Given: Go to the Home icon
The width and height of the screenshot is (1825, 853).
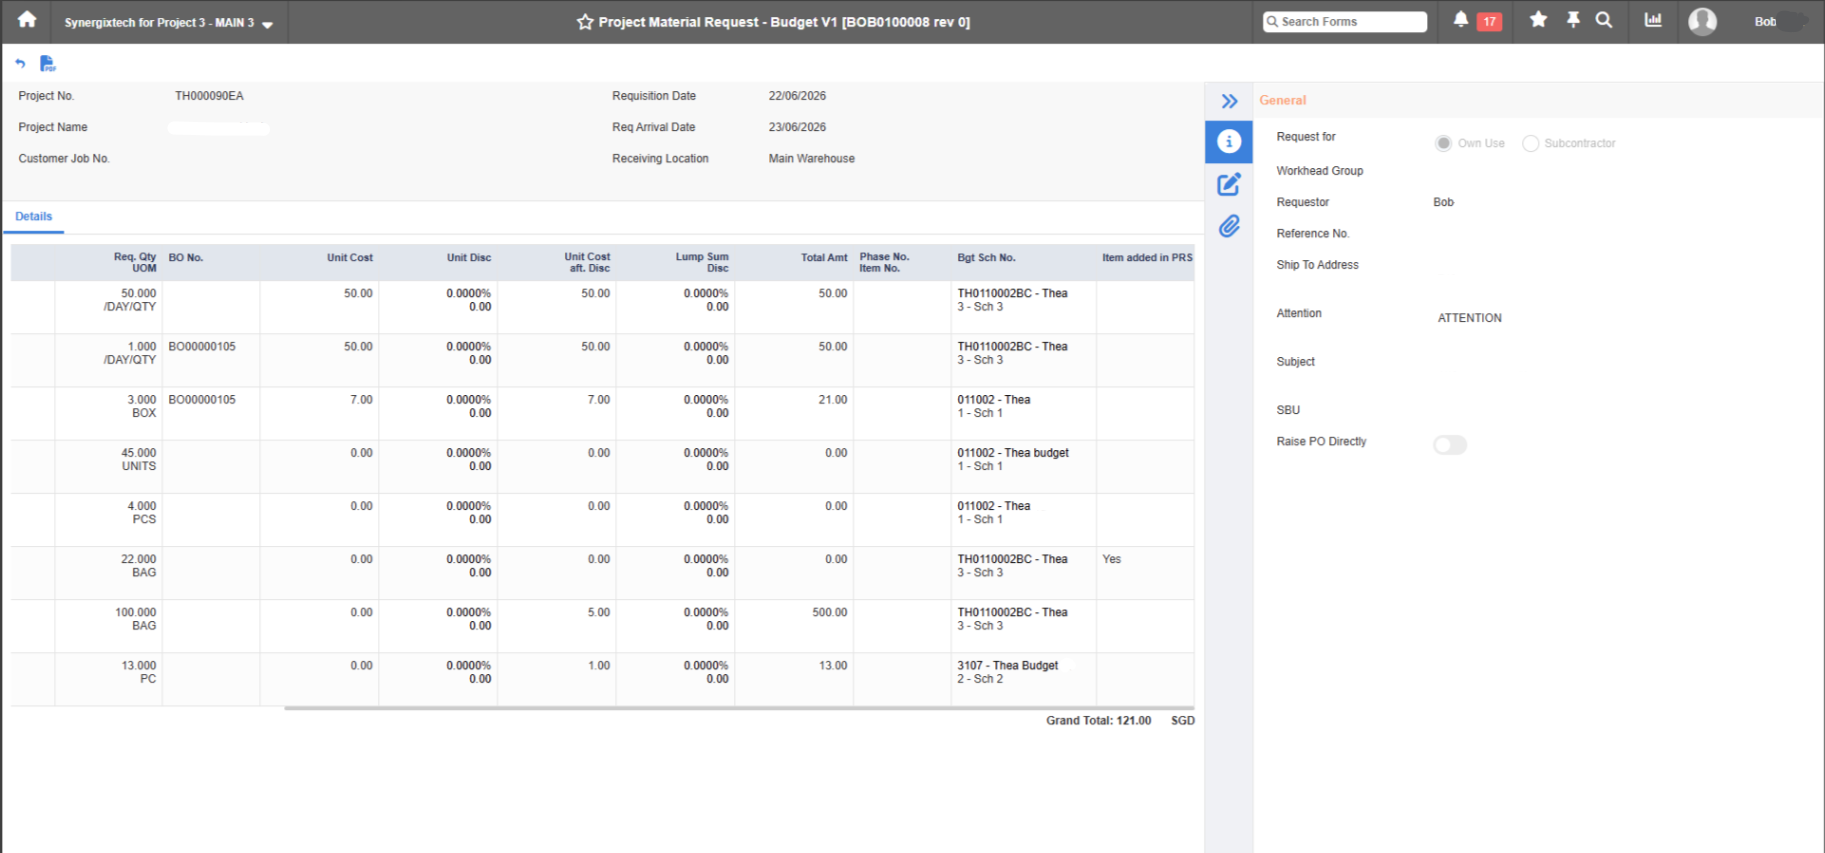Looking at the screenshot, I should pyautogui.click(x=27, y=20).
